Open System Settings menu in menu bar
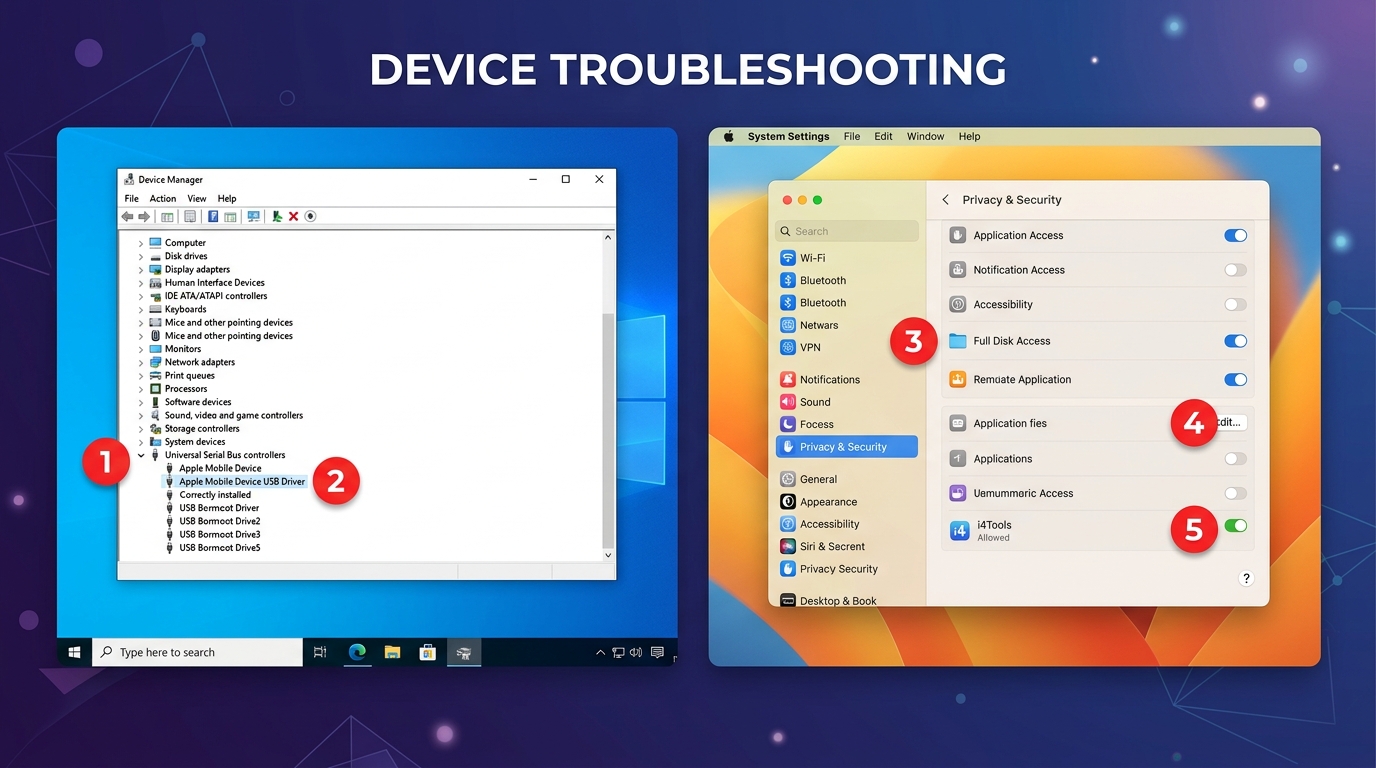This screenshot has height=768, width=1376. [788, 136]
